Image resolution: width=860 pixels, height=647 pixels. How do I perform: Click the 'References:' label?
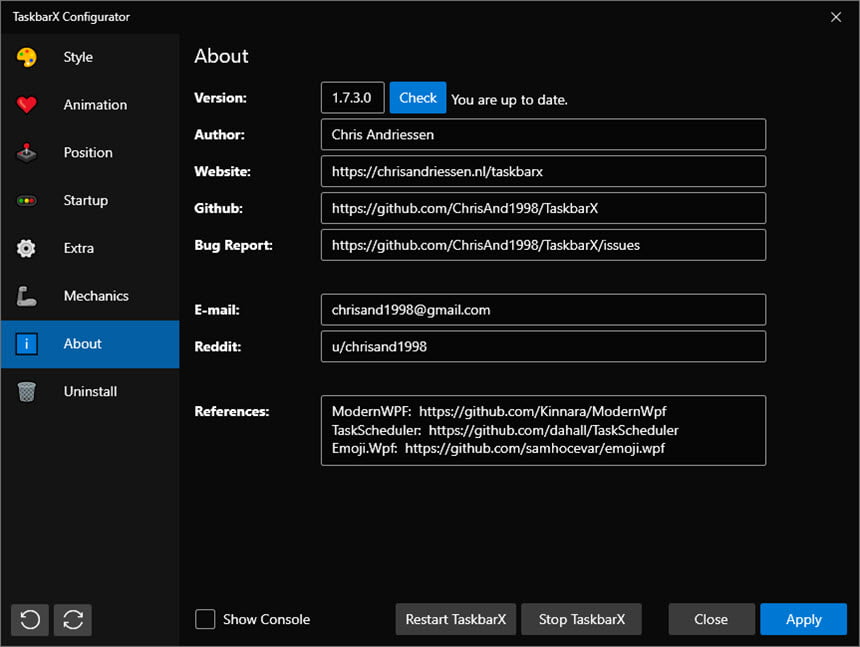pyautogui.click(x=232, y=411)
